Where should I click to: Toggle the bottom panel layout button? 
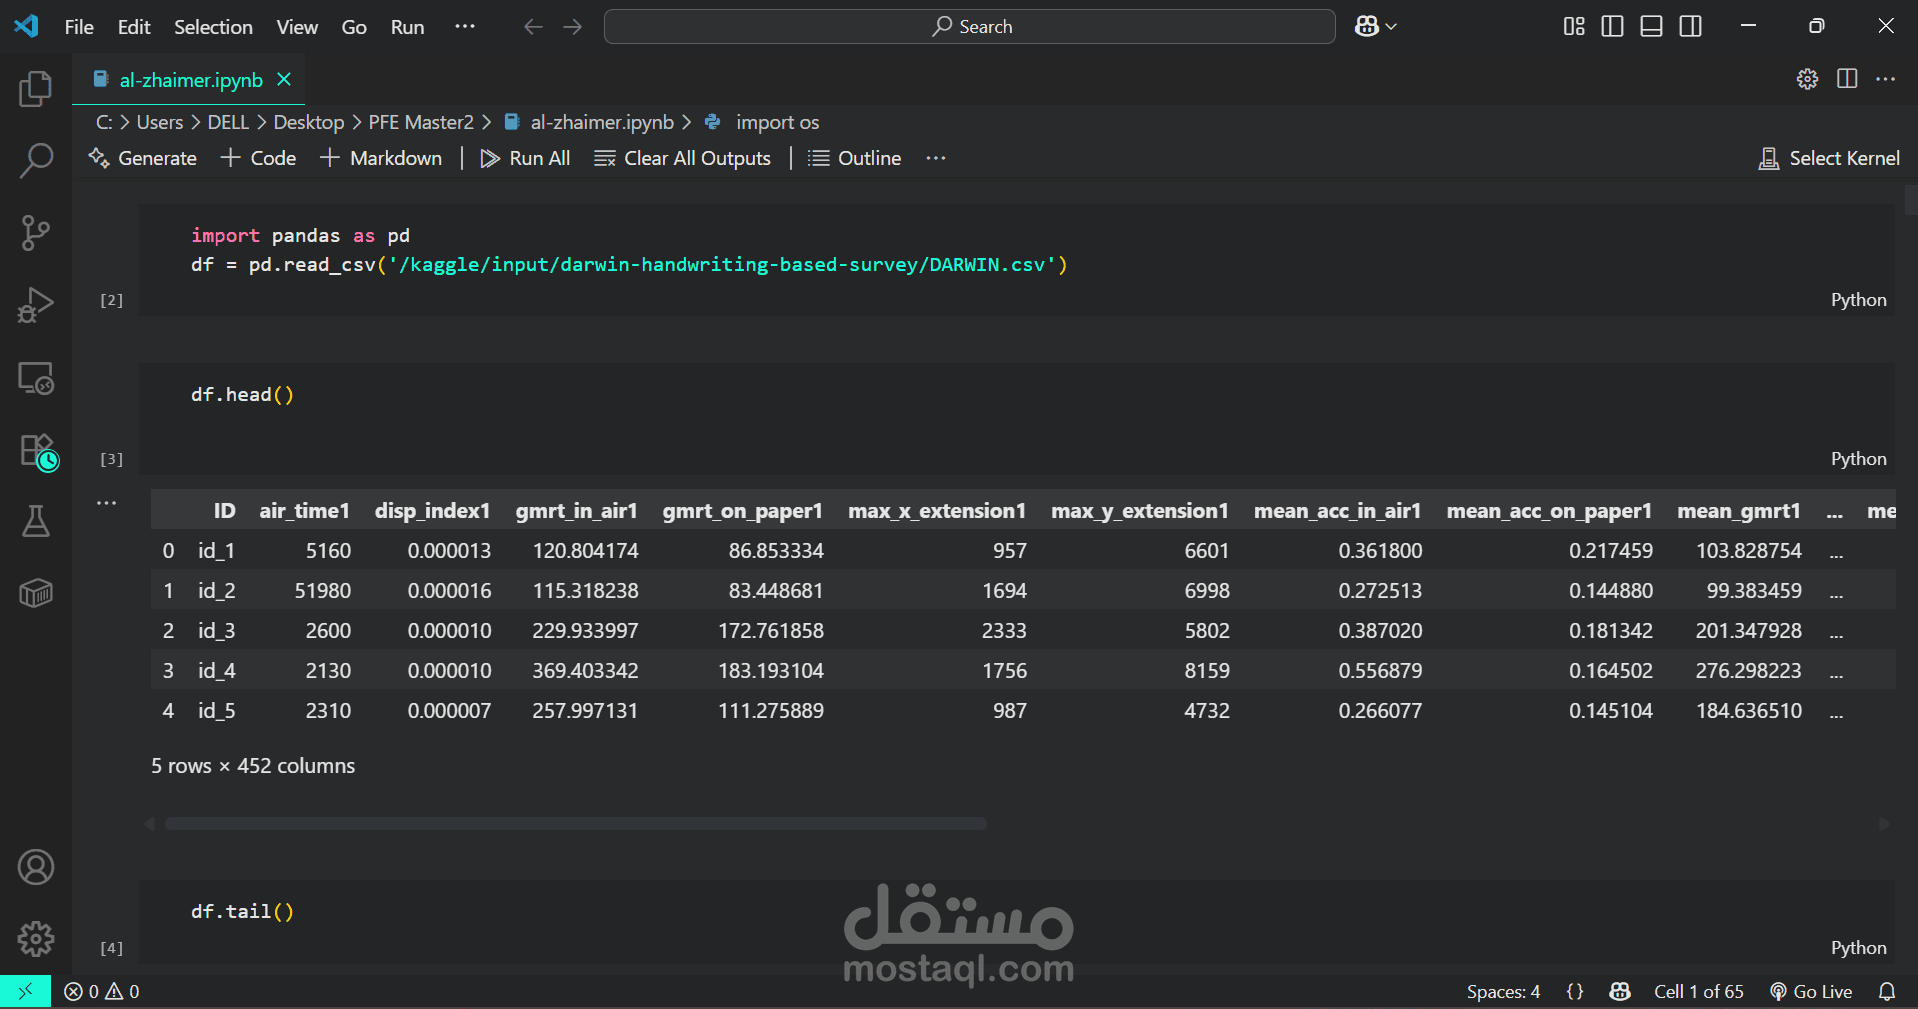click(x=1651, y=27)
